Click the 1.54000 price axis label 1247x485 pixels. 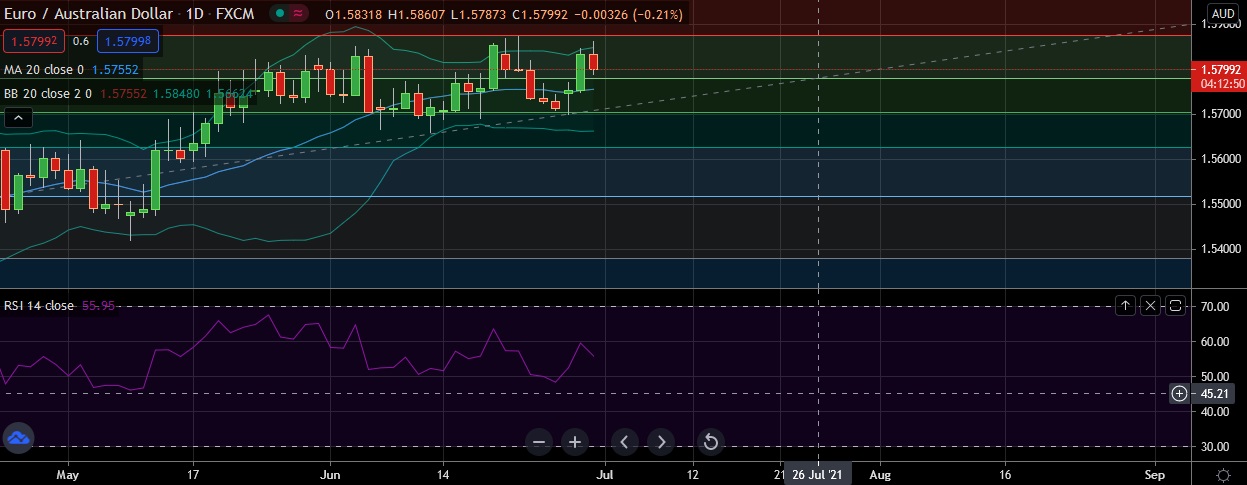click(x=1221, y=248)
